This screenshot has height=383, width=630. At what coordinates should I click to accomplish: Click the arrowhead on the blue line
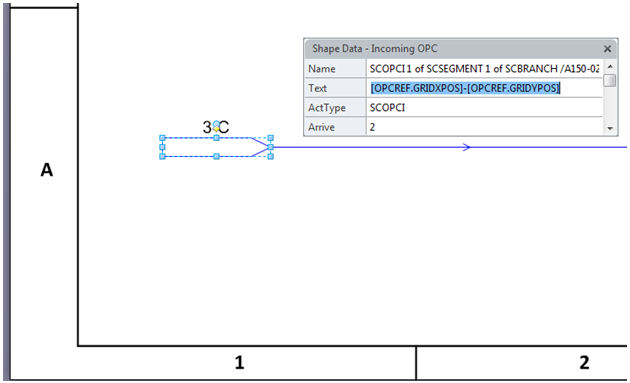[466, 147]
